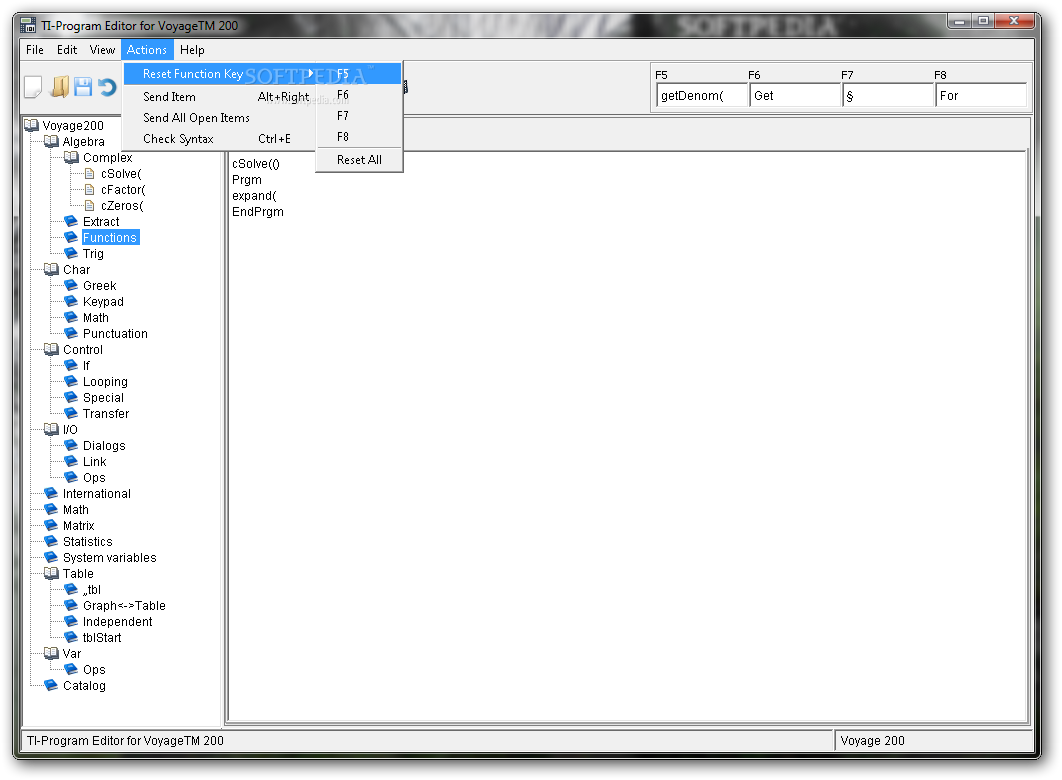Click the Link book icon

(70, 461)
